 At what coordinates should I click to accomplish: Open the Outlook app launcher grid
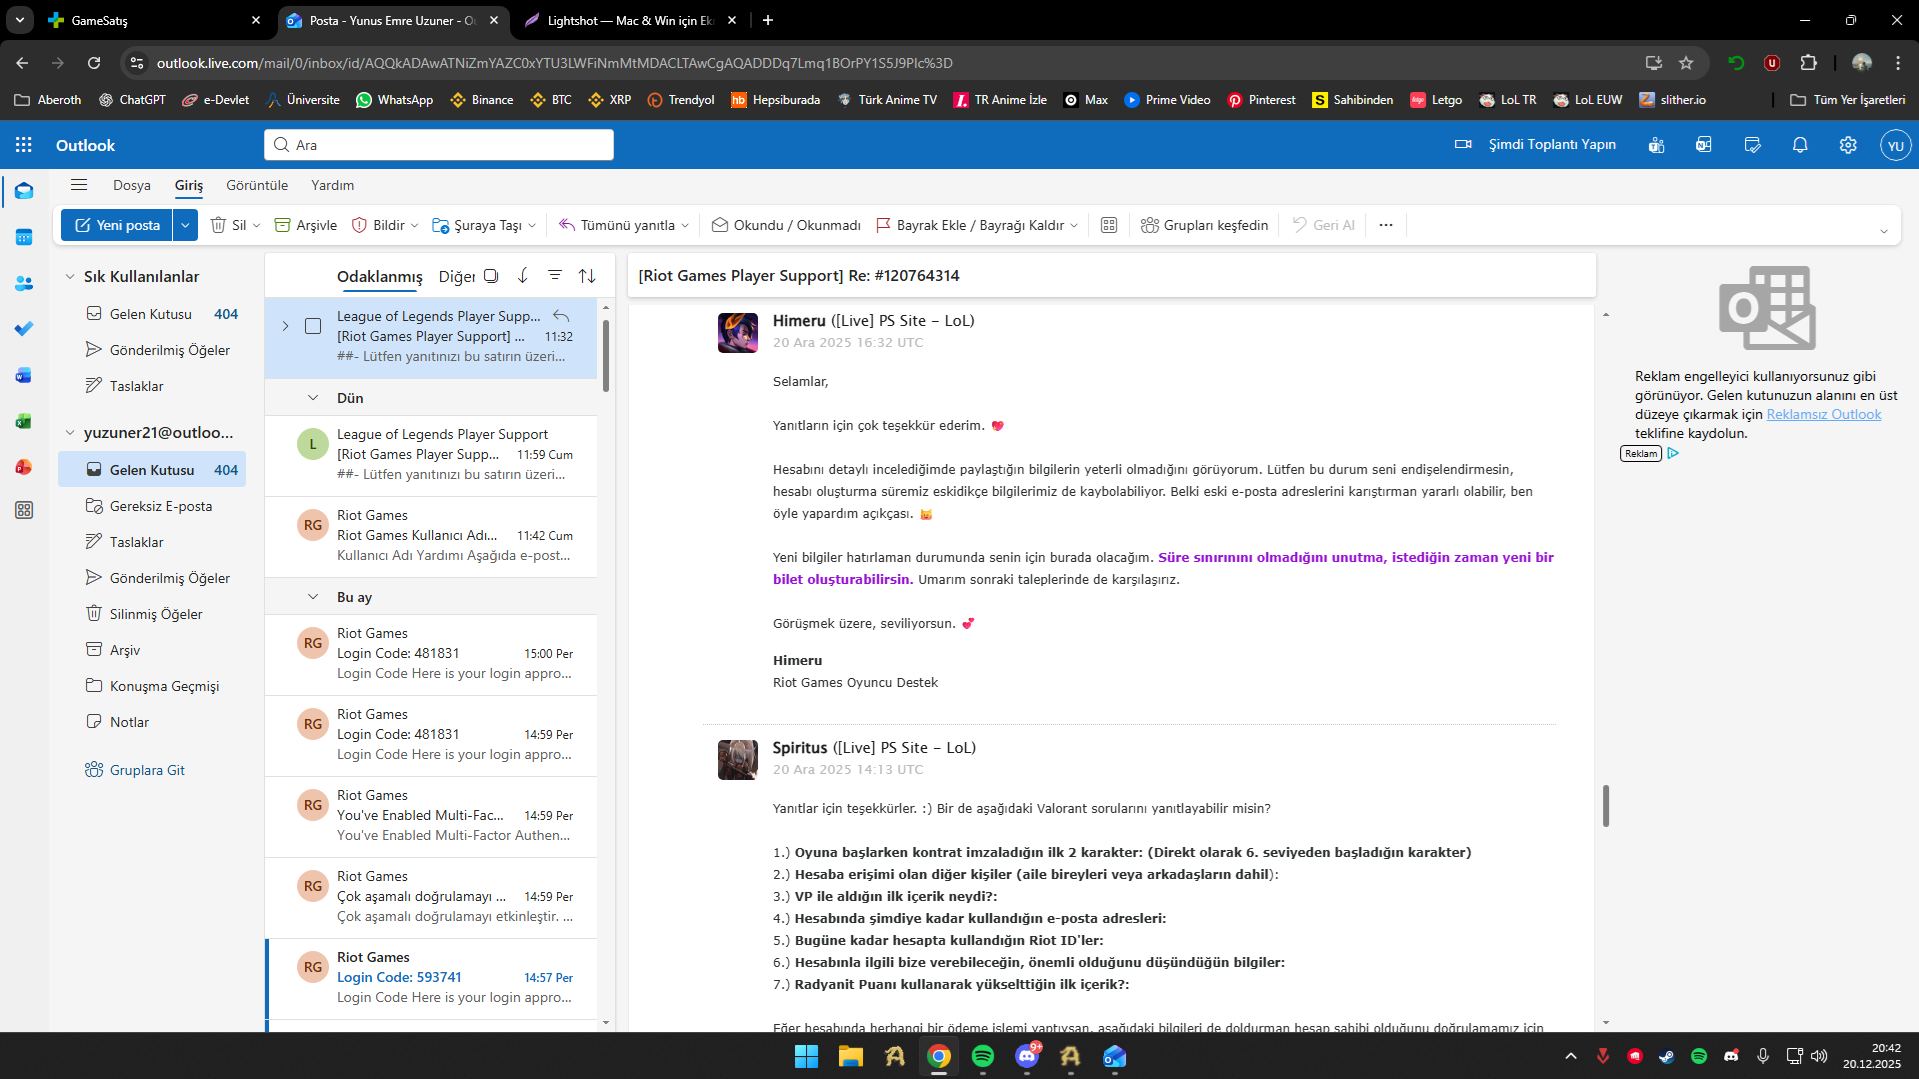point(24,145)
